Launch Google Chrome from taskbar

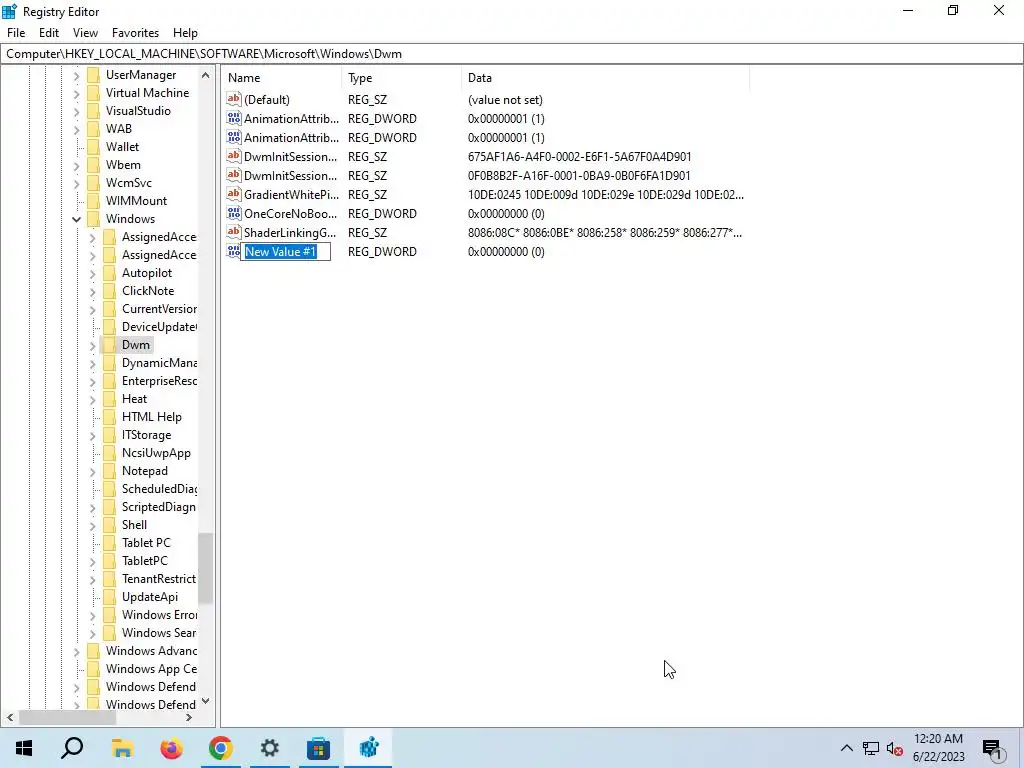click(x=220, y=748)
